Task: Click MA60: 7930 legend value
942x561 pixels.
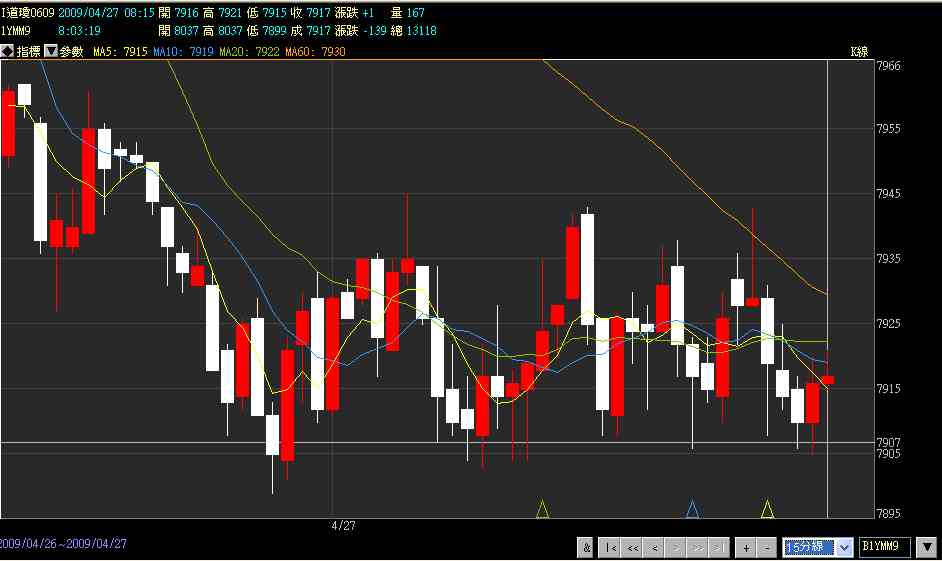Action: tap(315, 52)
